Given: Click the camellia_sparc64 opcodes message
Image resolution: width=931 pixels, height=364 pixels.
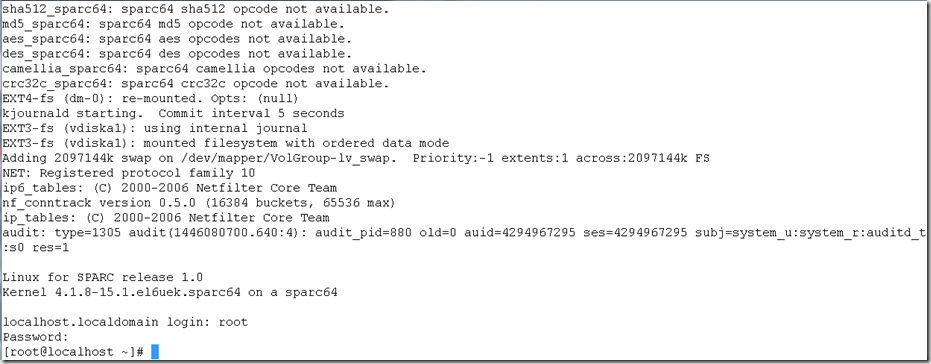Looking at the screenshot, I should pyautogui.click(x=214, y=68).
